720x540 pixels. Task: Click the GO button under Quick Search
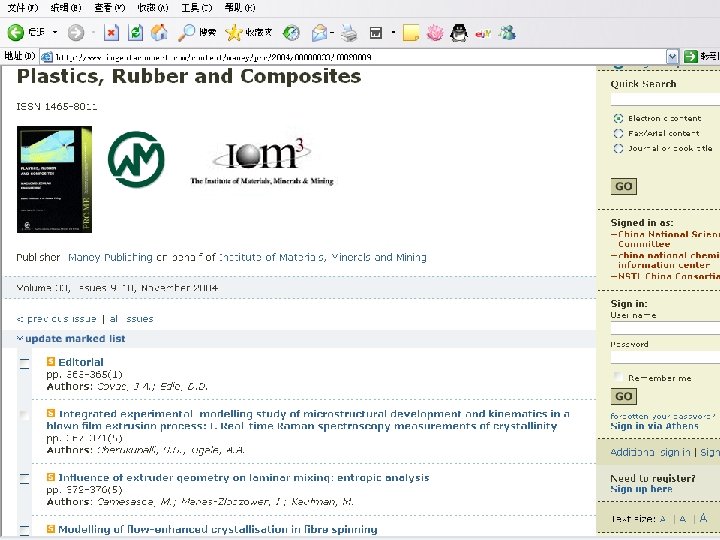624,186
